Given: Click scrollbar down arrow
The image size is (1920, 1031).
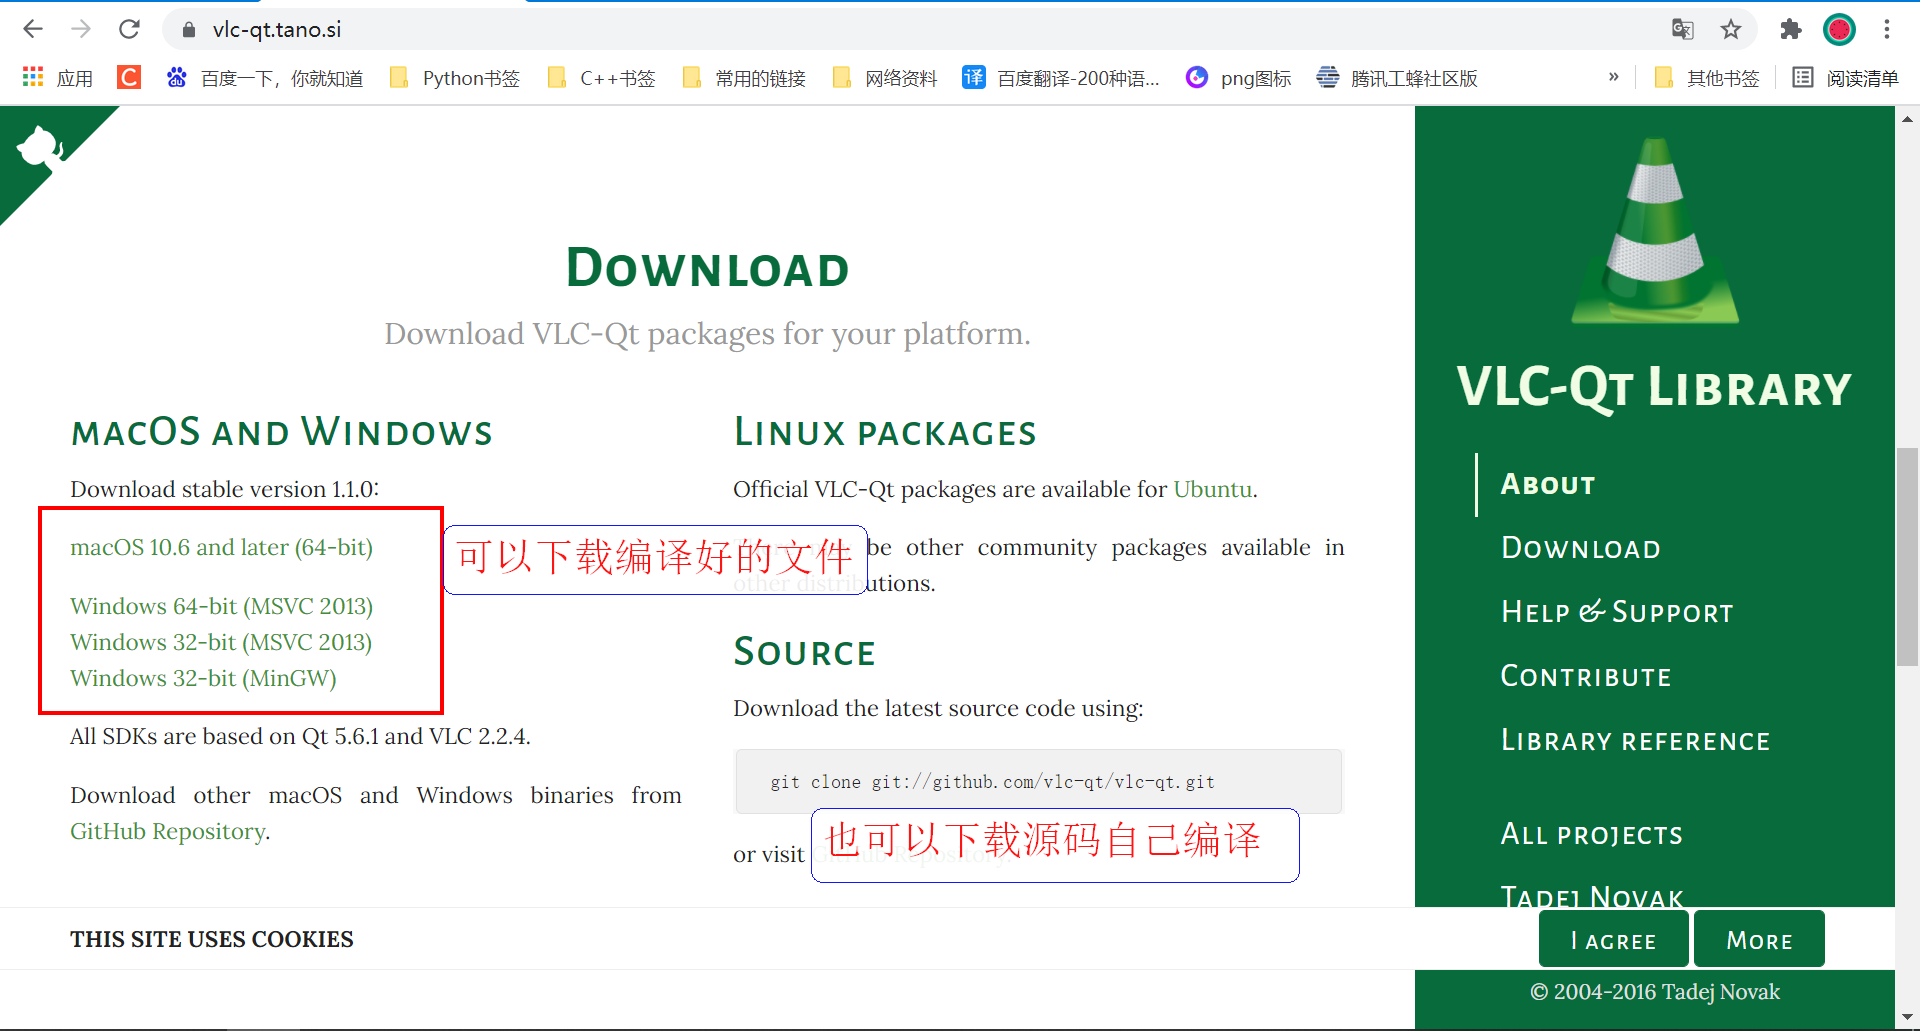Looking at the screenshot, I should (x=1907, y=1018).
